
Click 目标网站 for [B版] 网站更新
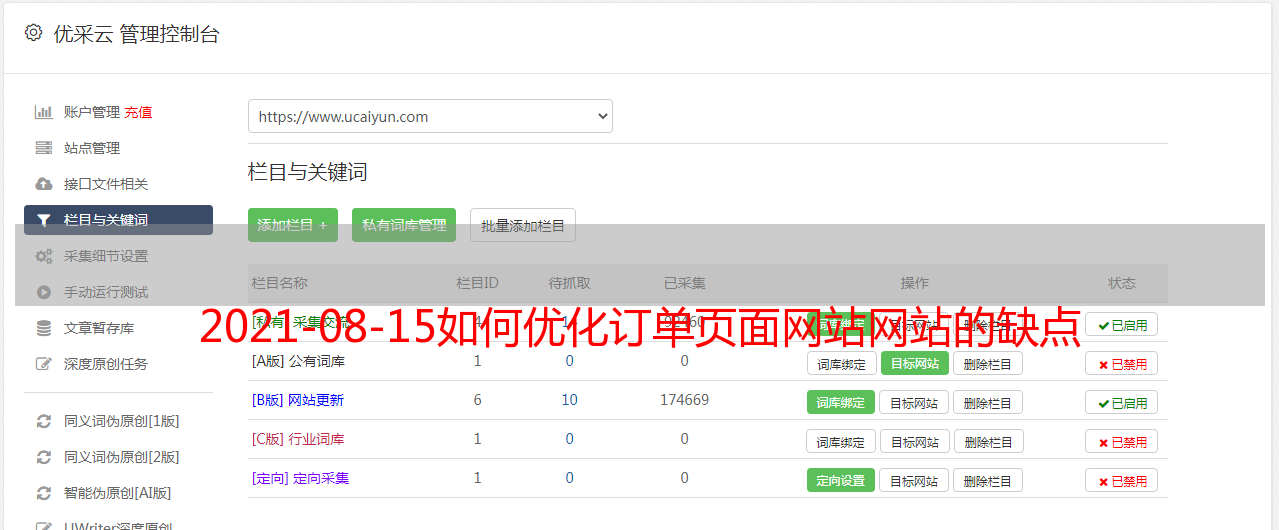pyautogui.click(x=915, y=402)
